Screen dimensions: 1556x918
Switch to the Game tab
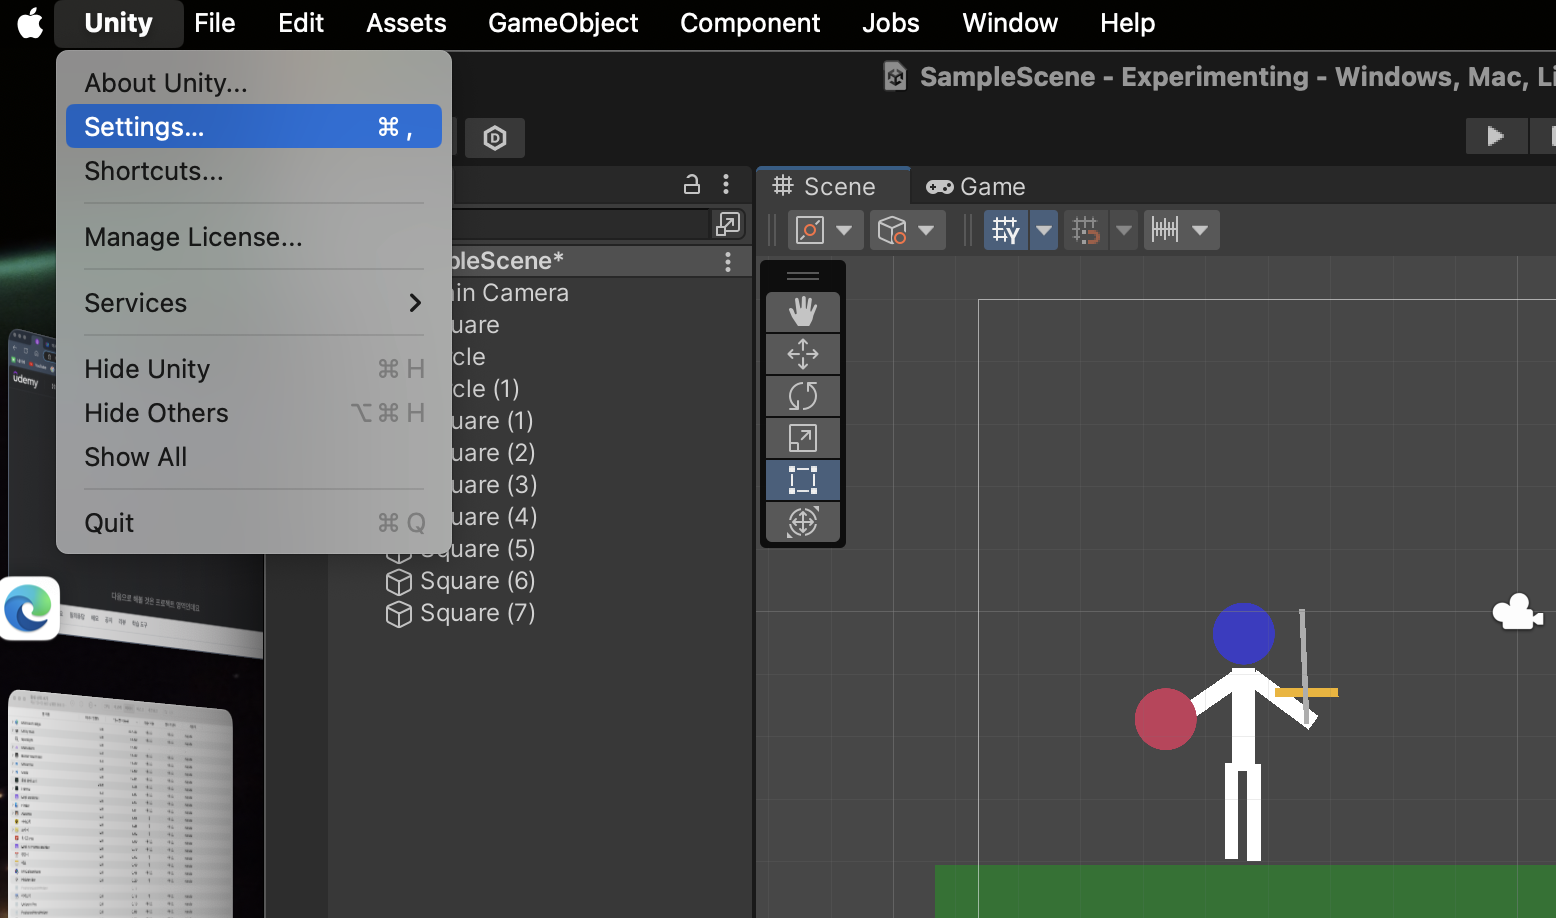975,186
